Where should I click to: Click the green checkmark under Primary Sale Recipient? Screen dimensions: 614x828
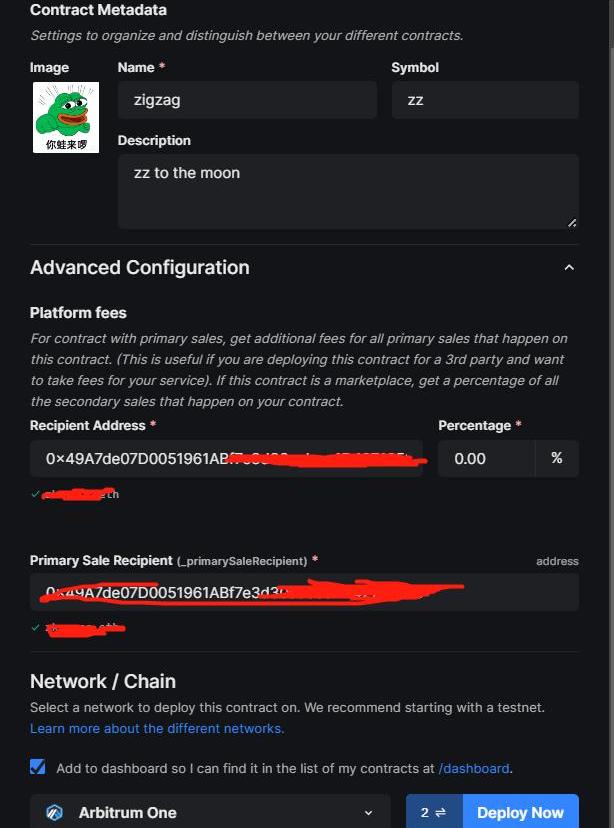click(x=36, y=628)
